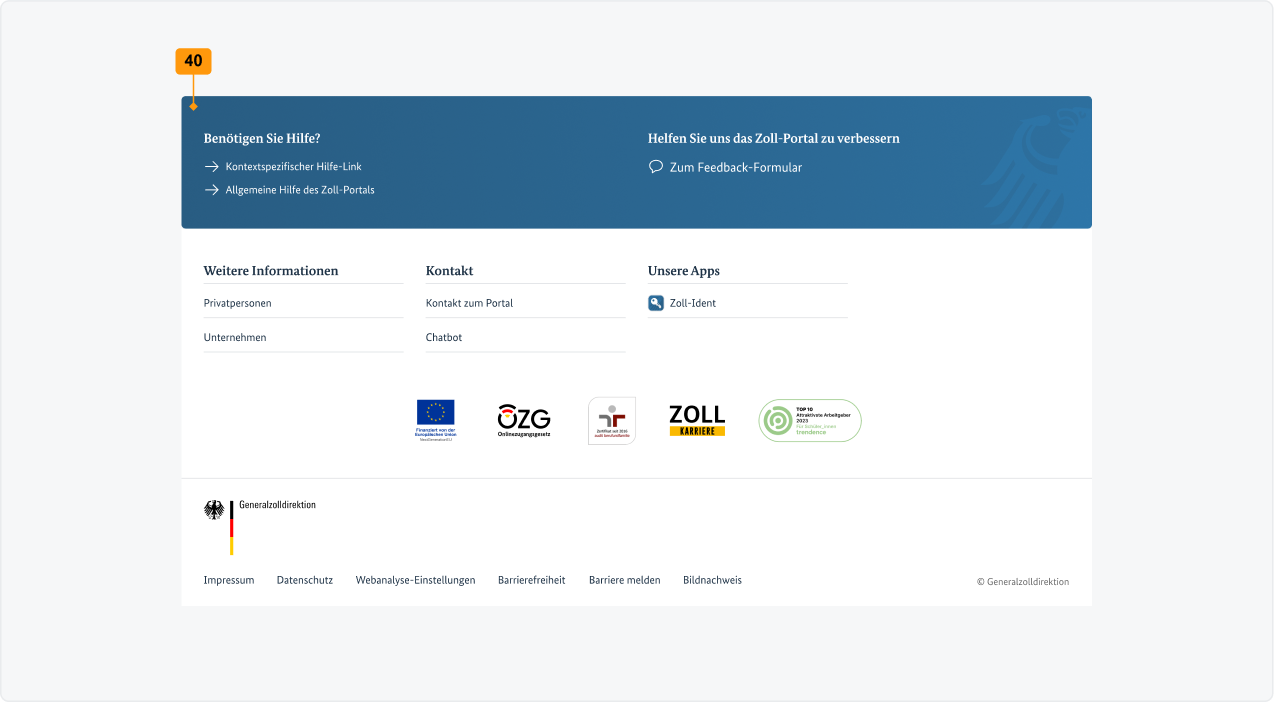Open the Unternehmen information page

(234, 337)
